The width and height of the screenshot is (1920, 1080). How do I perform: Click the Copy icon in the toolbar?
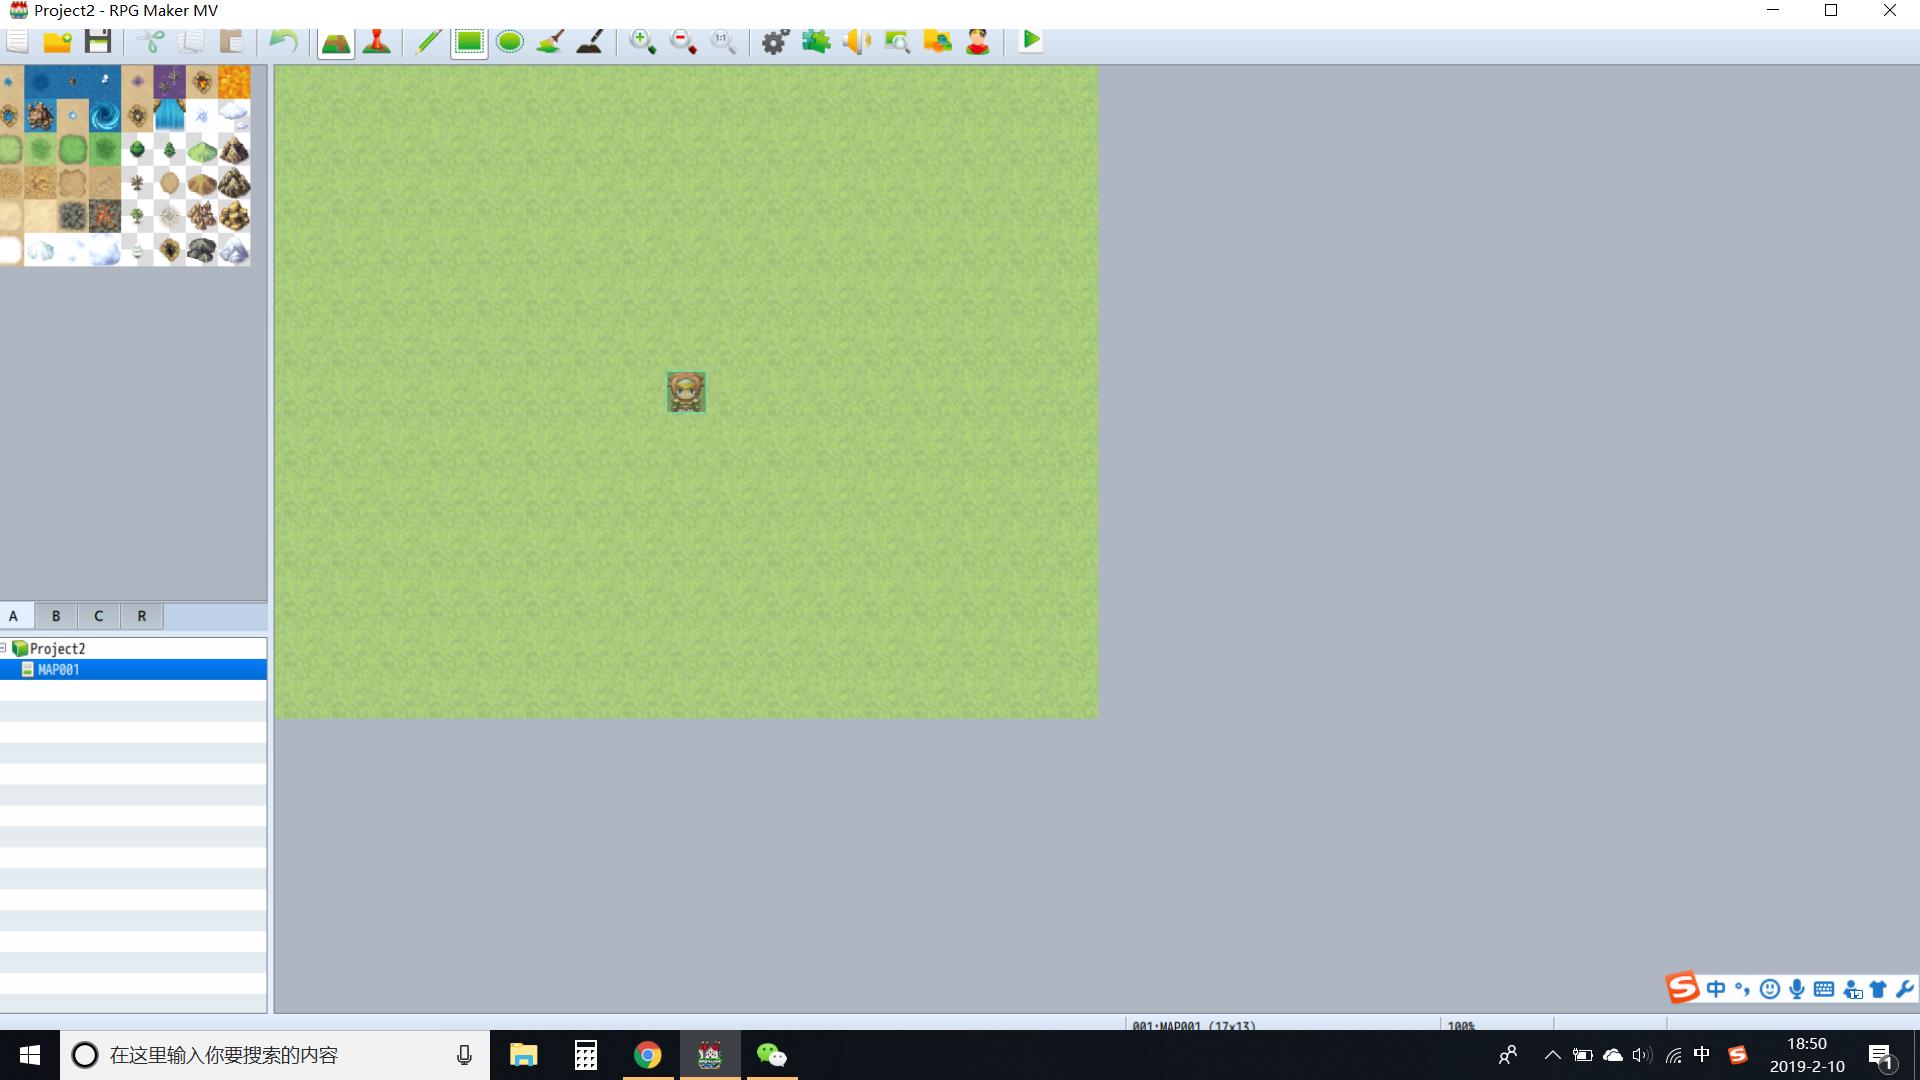click(x=191, y=41)
